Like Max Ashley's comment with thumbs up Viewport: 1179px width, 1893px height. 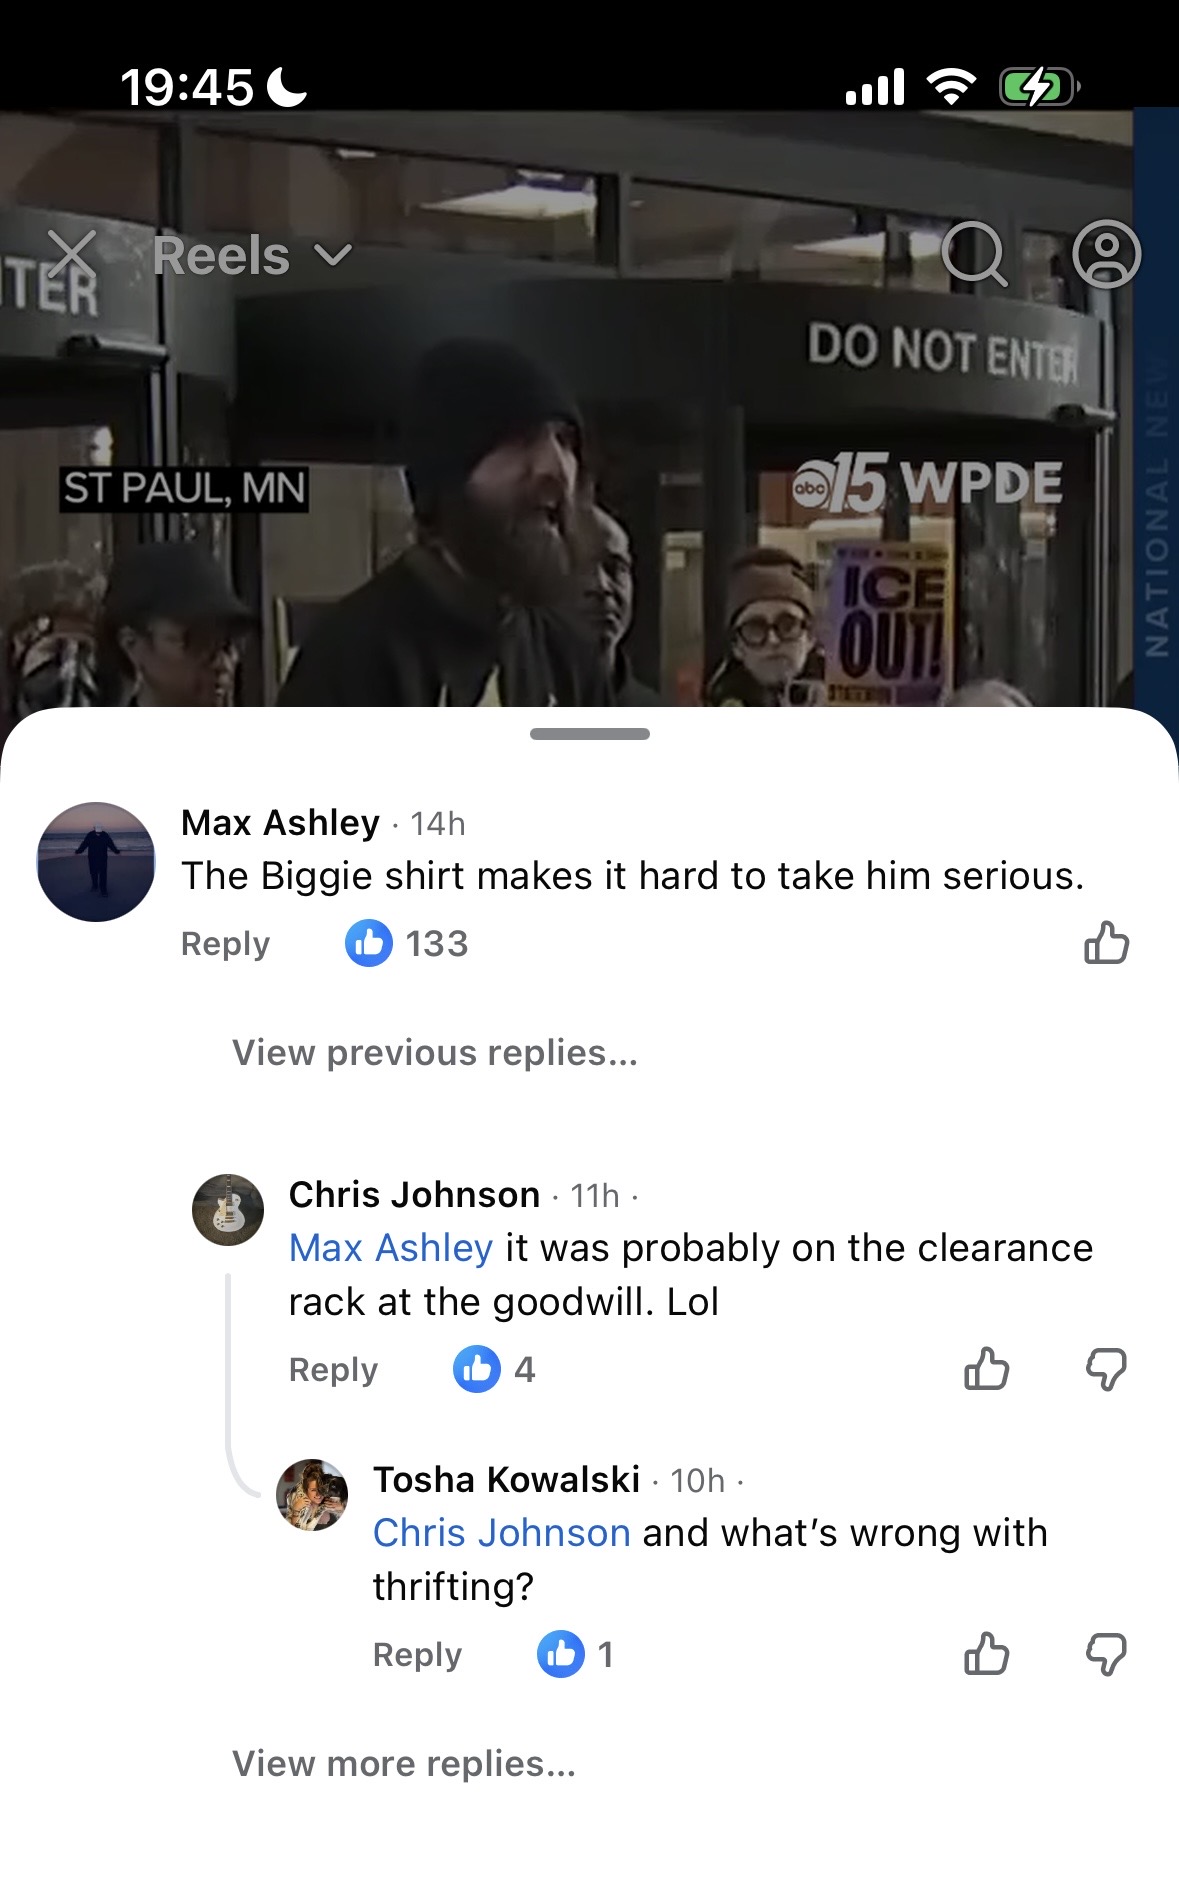(x=1106, y=943)
